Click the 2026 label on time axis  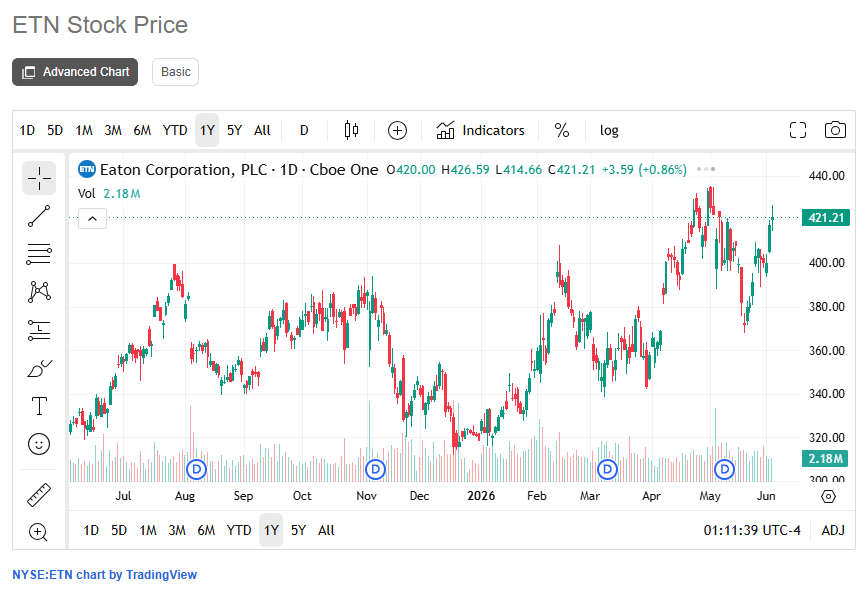coord(481,496)
